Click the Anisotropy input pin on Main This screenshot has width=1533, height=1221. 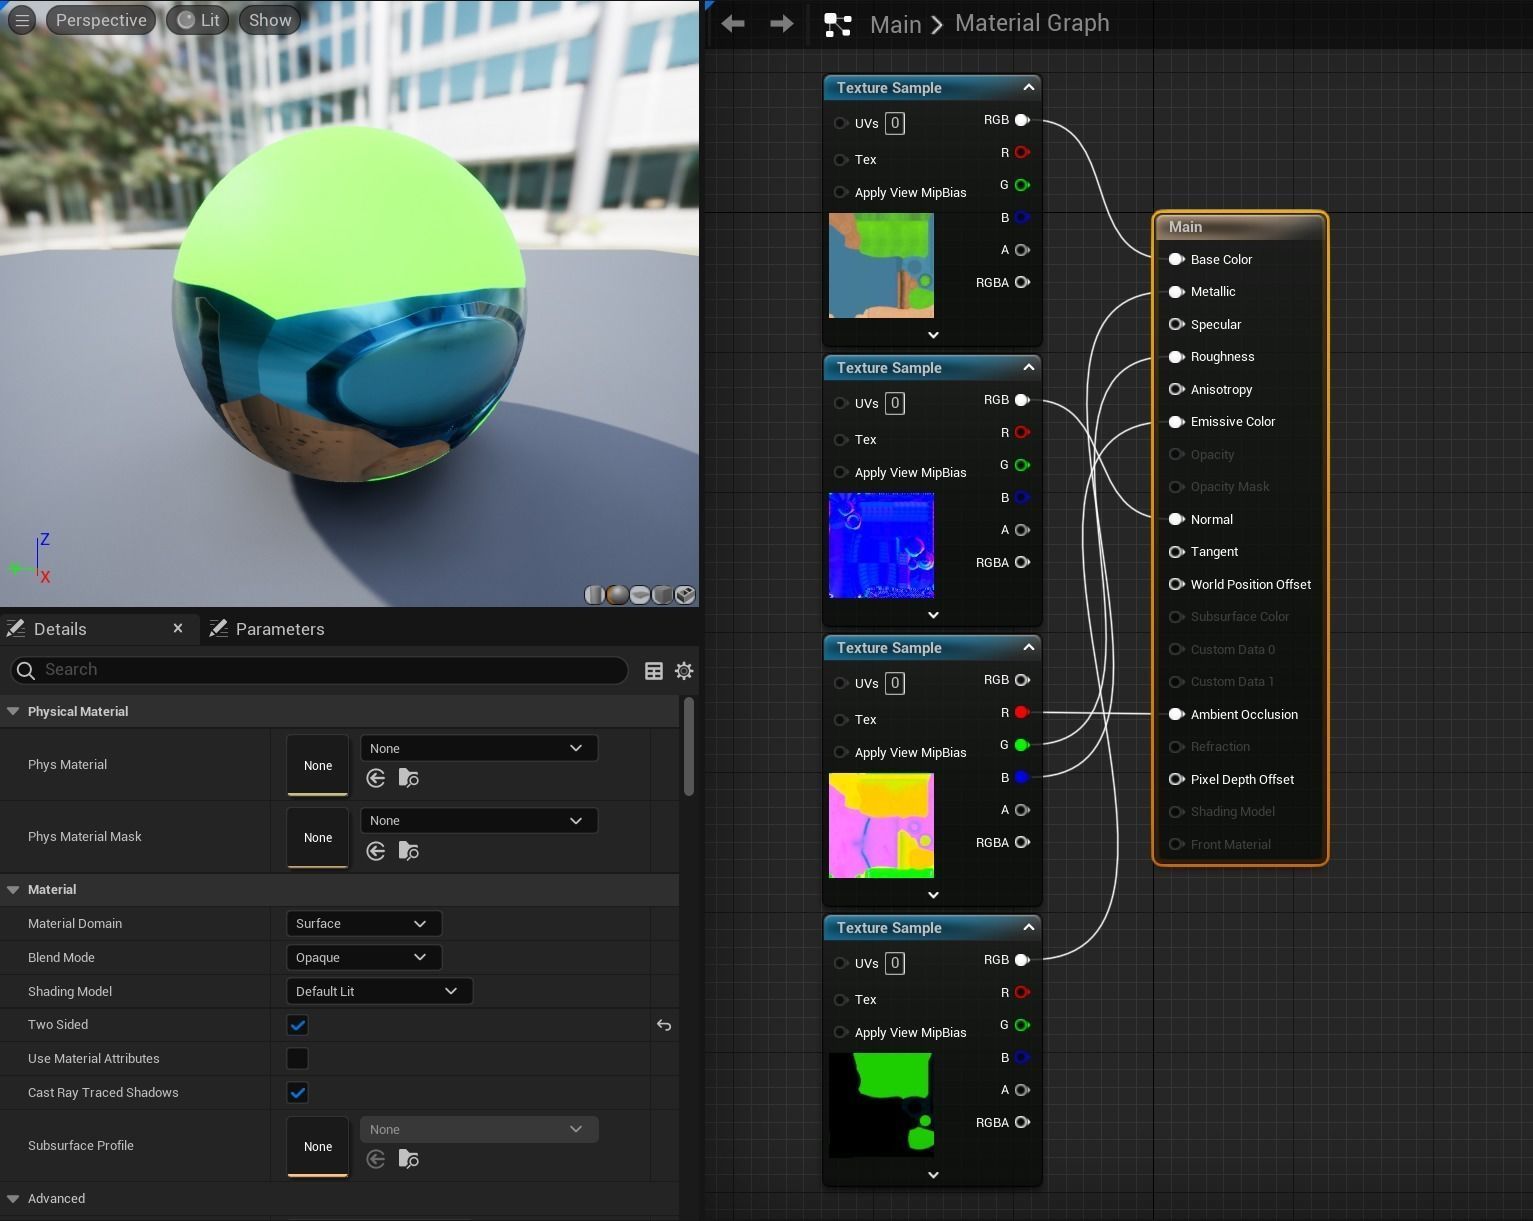1176,389
